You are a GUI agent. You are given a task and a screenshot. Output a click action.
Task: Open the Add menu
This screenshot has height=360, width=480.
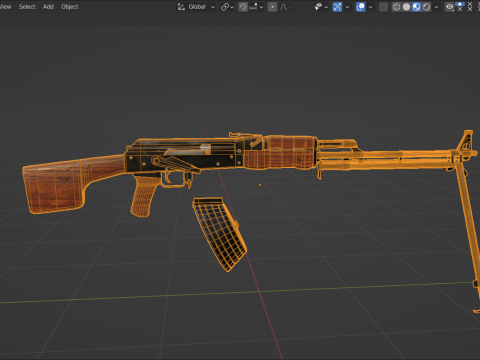(48, 7)
